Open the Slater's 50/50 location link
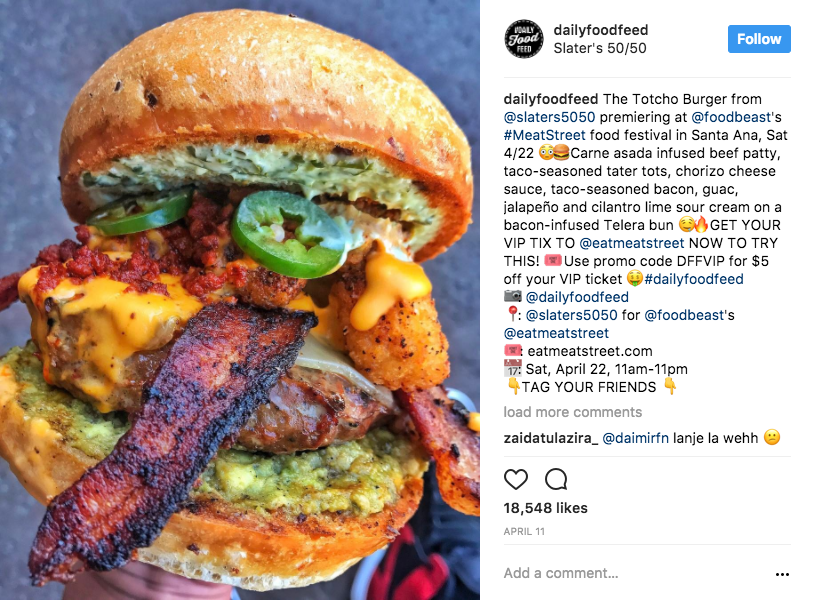Screen dimensions: 815x600 click(x=600, y=48)
